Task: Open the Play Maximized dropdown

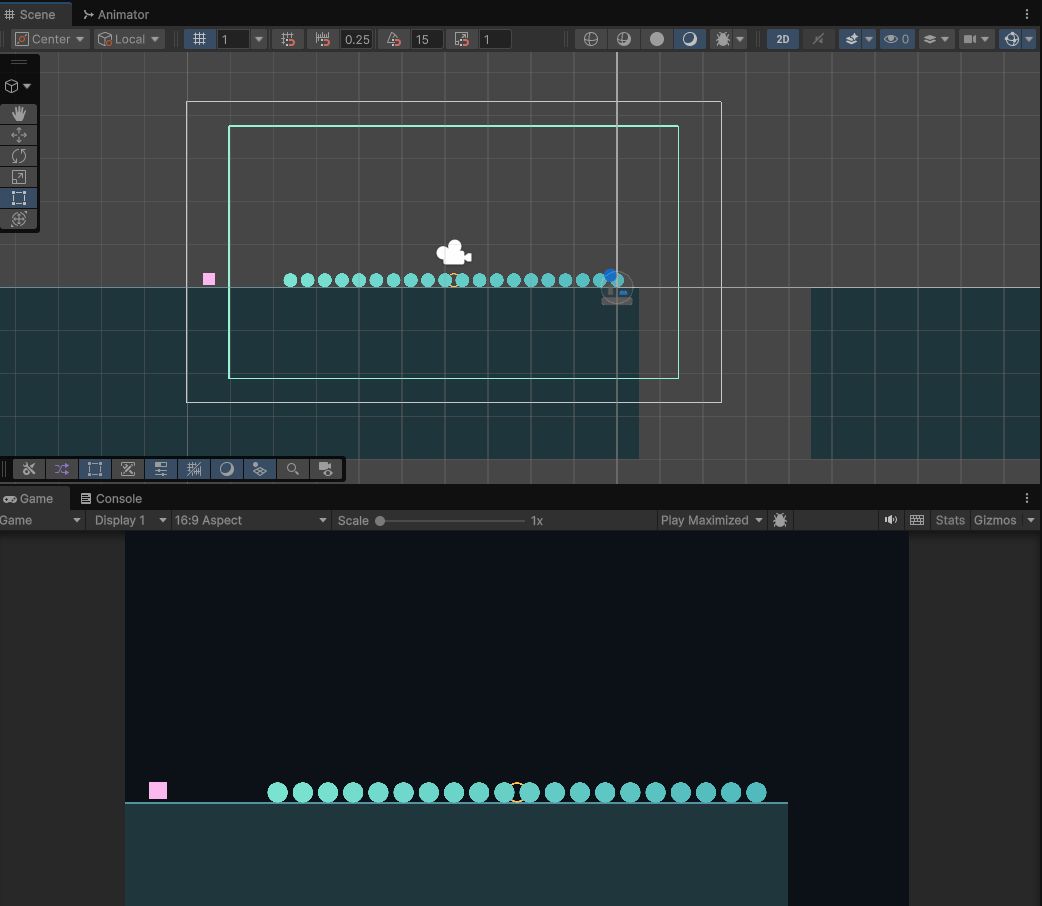Action: (712, 520)
